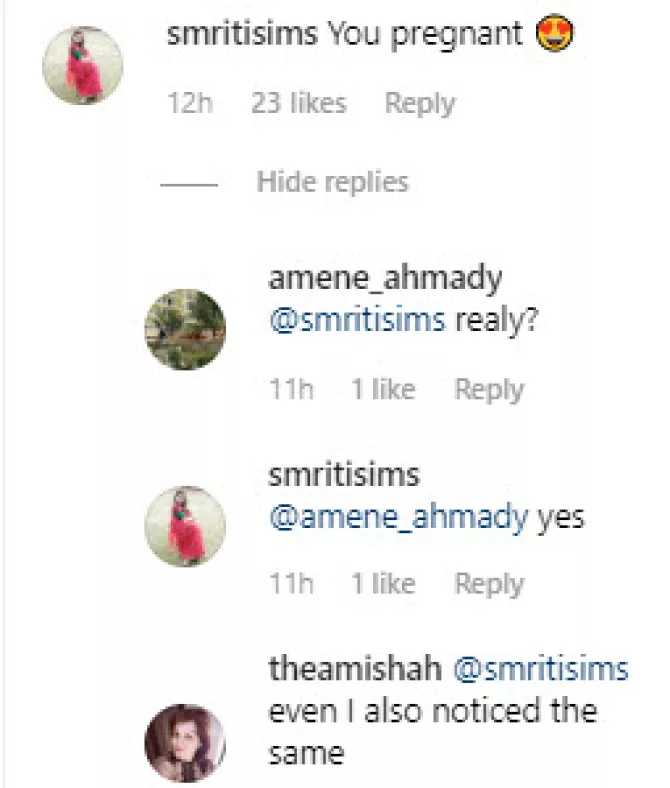Image resolution: width=670 pixels, height=788 pixels.
Task: Collapse thread with Hide replies
Action: (332, 182)
